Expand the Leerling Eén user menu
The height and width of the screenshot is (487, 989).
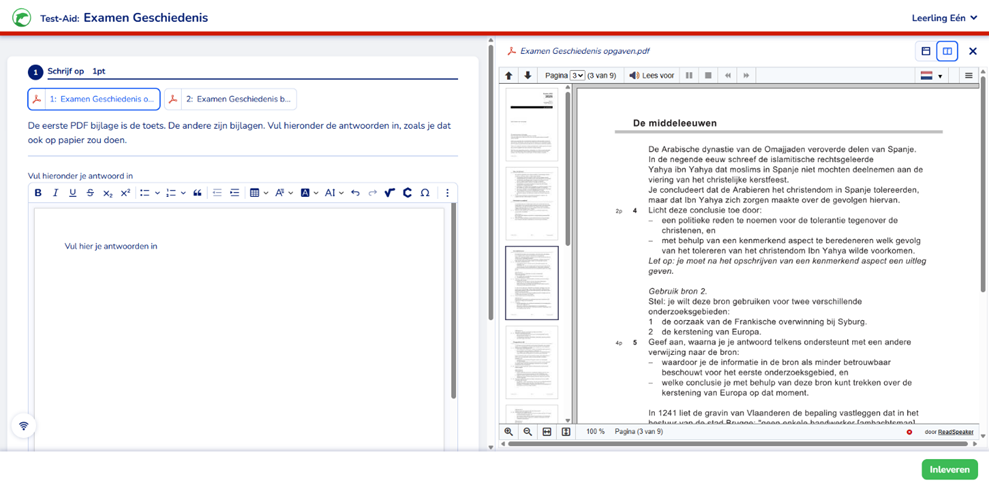click(x=943, y=18)
